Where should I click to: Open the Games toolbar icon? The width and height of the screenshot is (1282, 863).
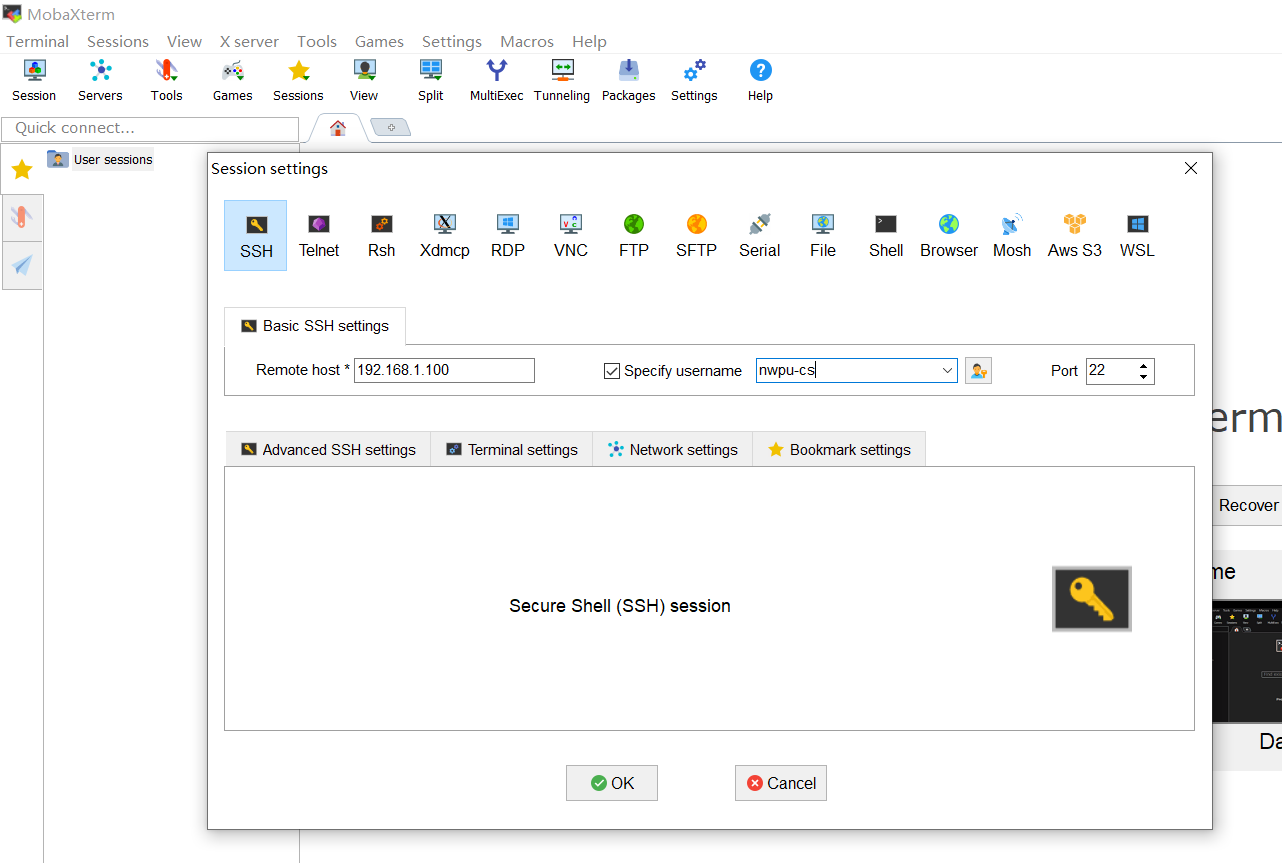[232, 81]
